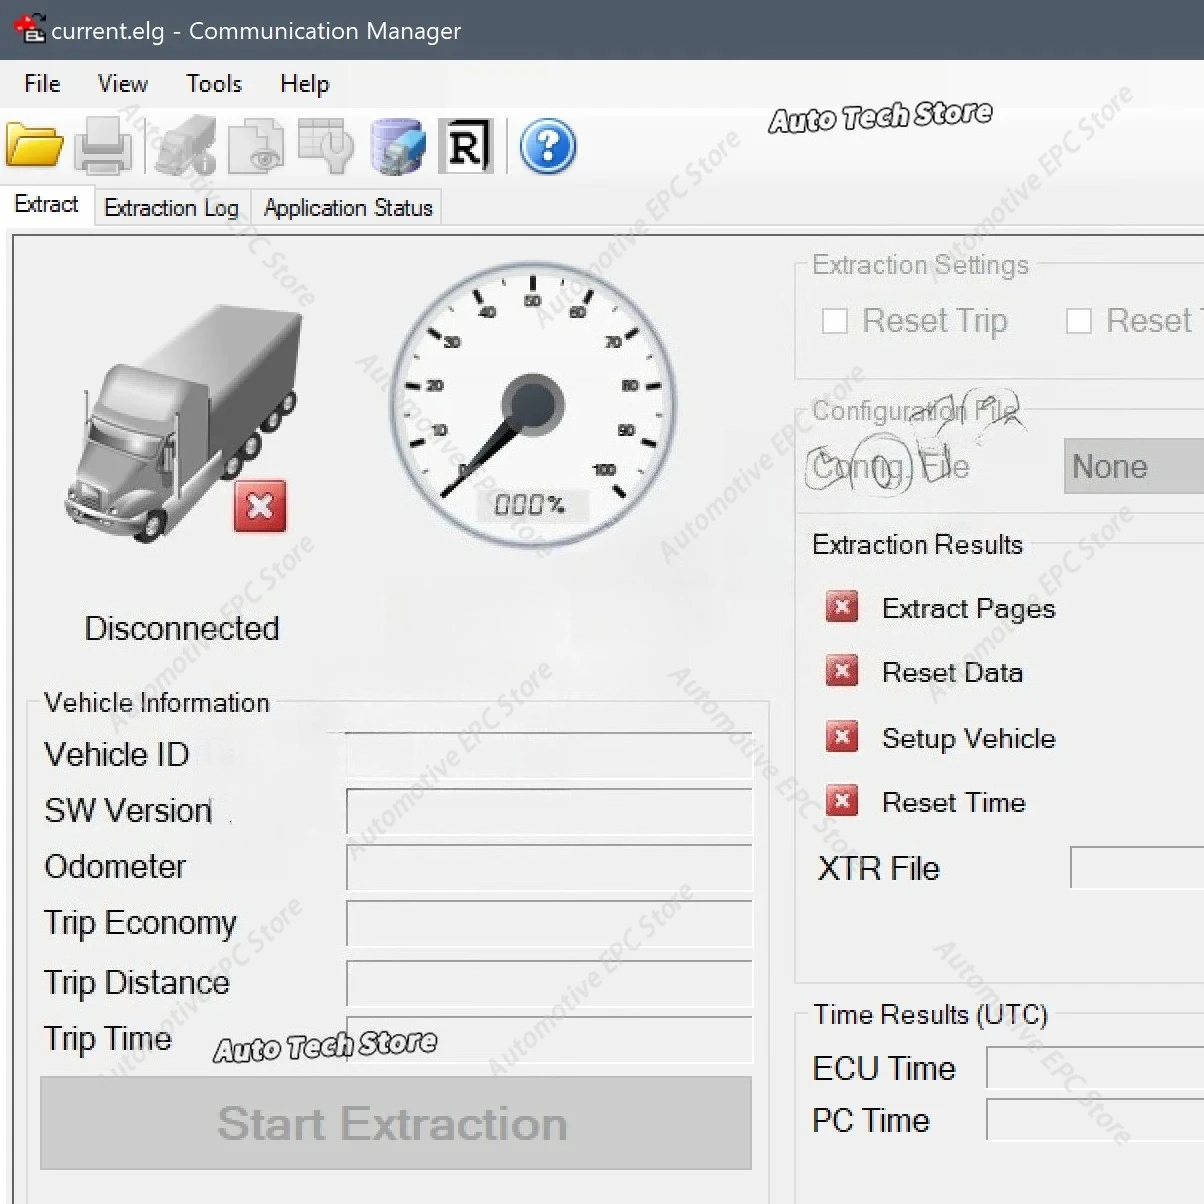Image resolution: width=1204 pixels, height=1204 pixels.
Task: Click the print toolbar icon
Action: [104, 146]
